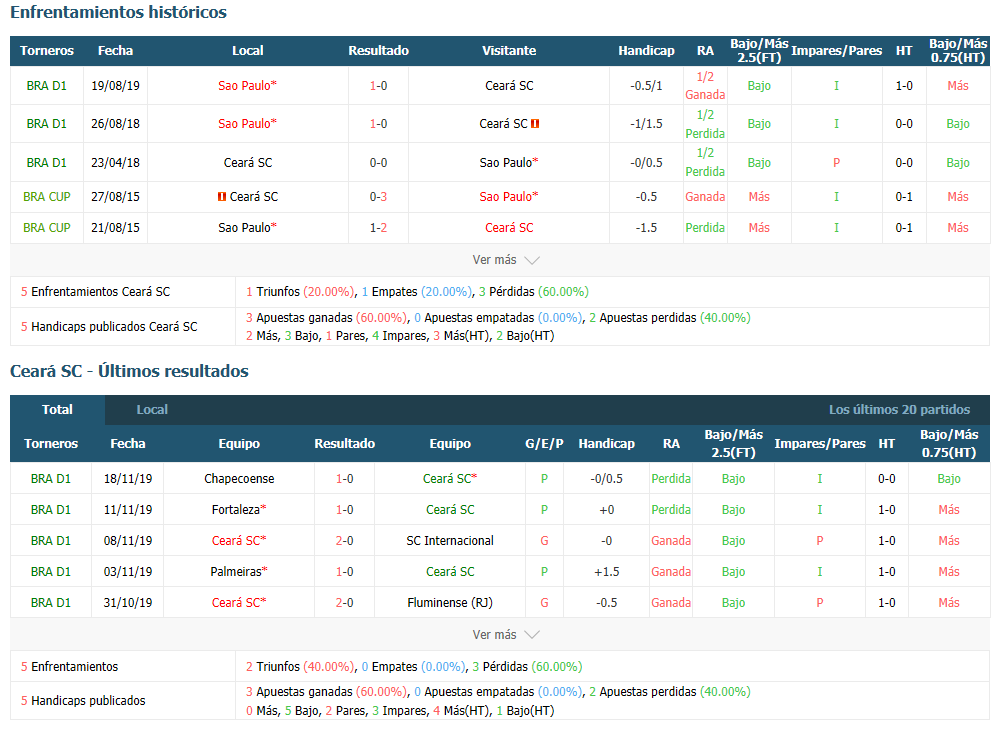
Task: Open Fortaleza team link
Action: click(x=239, y=510)
